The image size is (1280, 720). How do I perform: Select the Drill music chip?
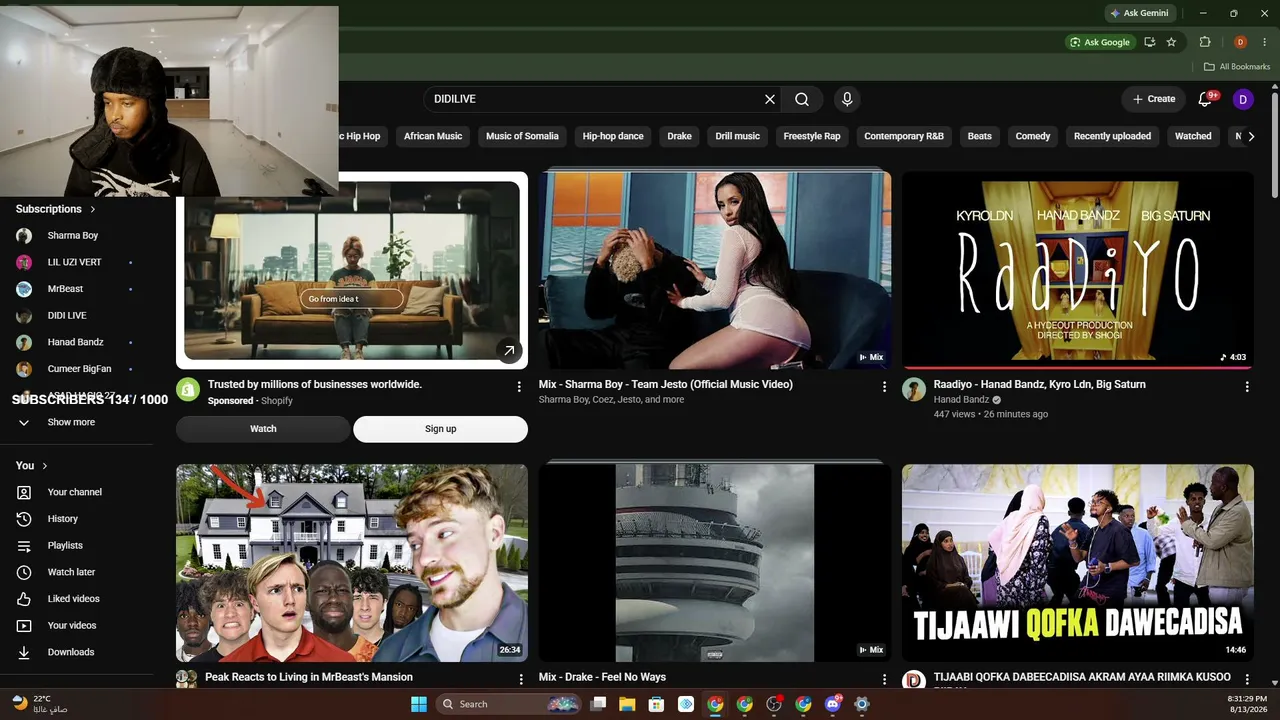[738, 136]
